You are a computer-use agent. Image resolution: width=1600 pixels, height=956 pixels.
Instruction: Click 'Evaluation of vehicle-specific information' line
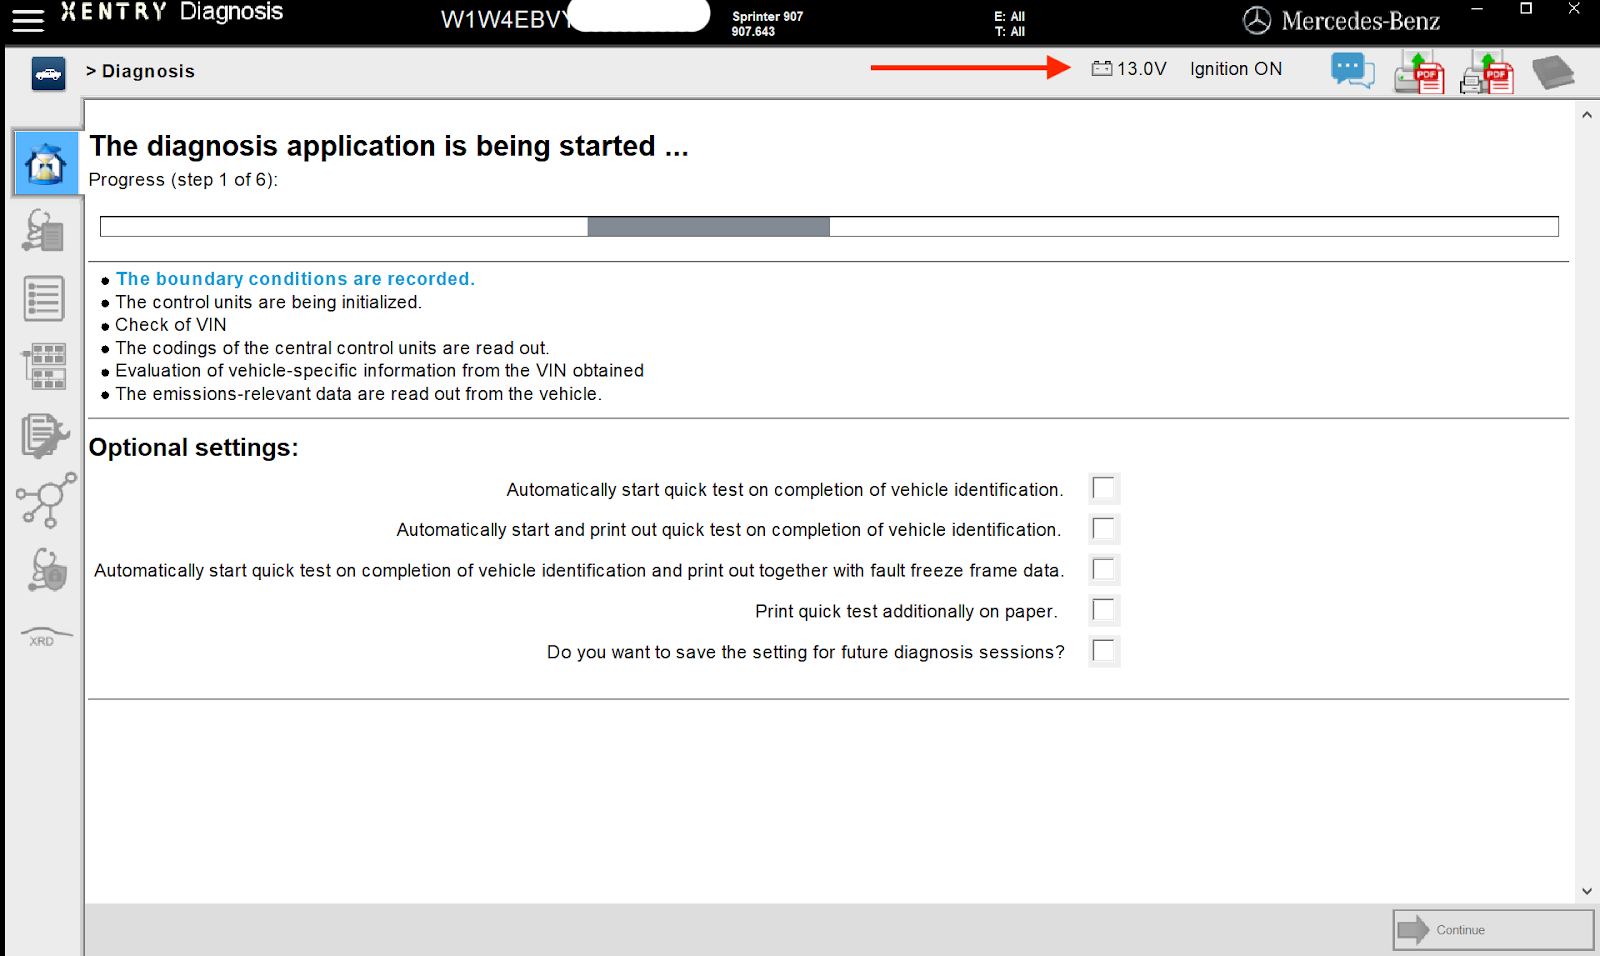[379, 371]
